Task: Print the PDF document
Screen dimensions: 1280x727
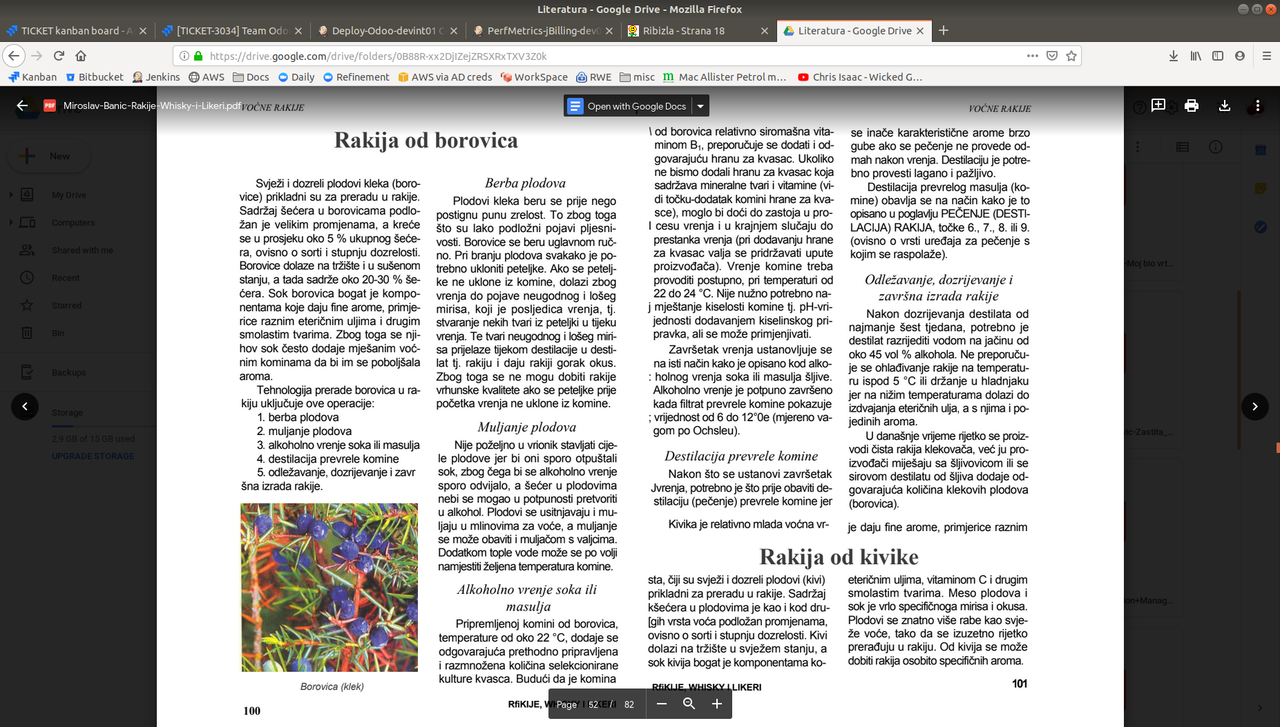Action: 1191,105
